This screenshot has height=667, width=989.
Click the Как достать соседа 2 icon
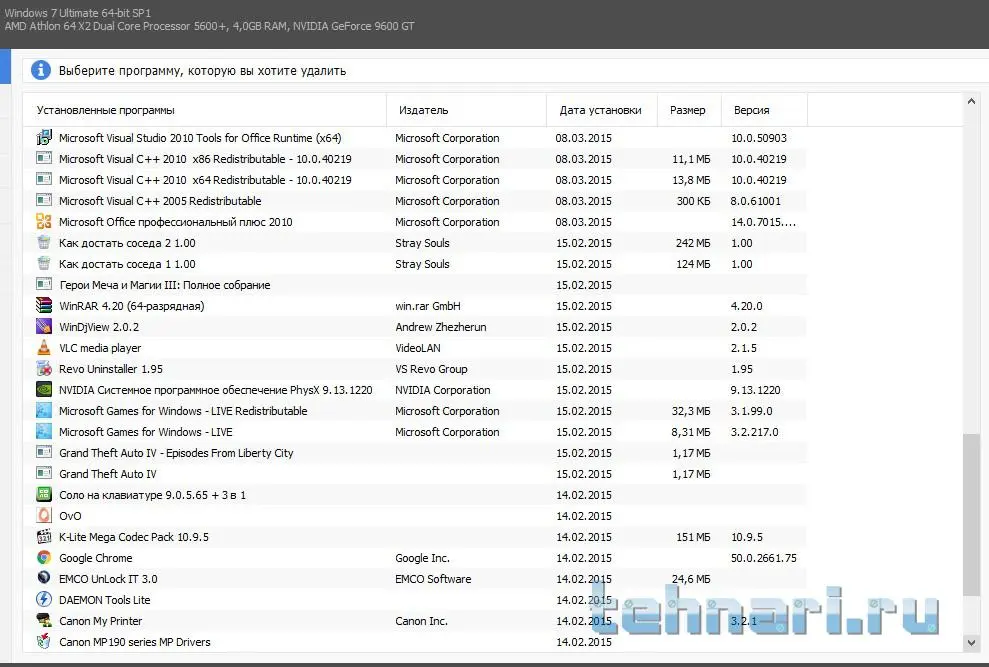(x=44, y=242)
